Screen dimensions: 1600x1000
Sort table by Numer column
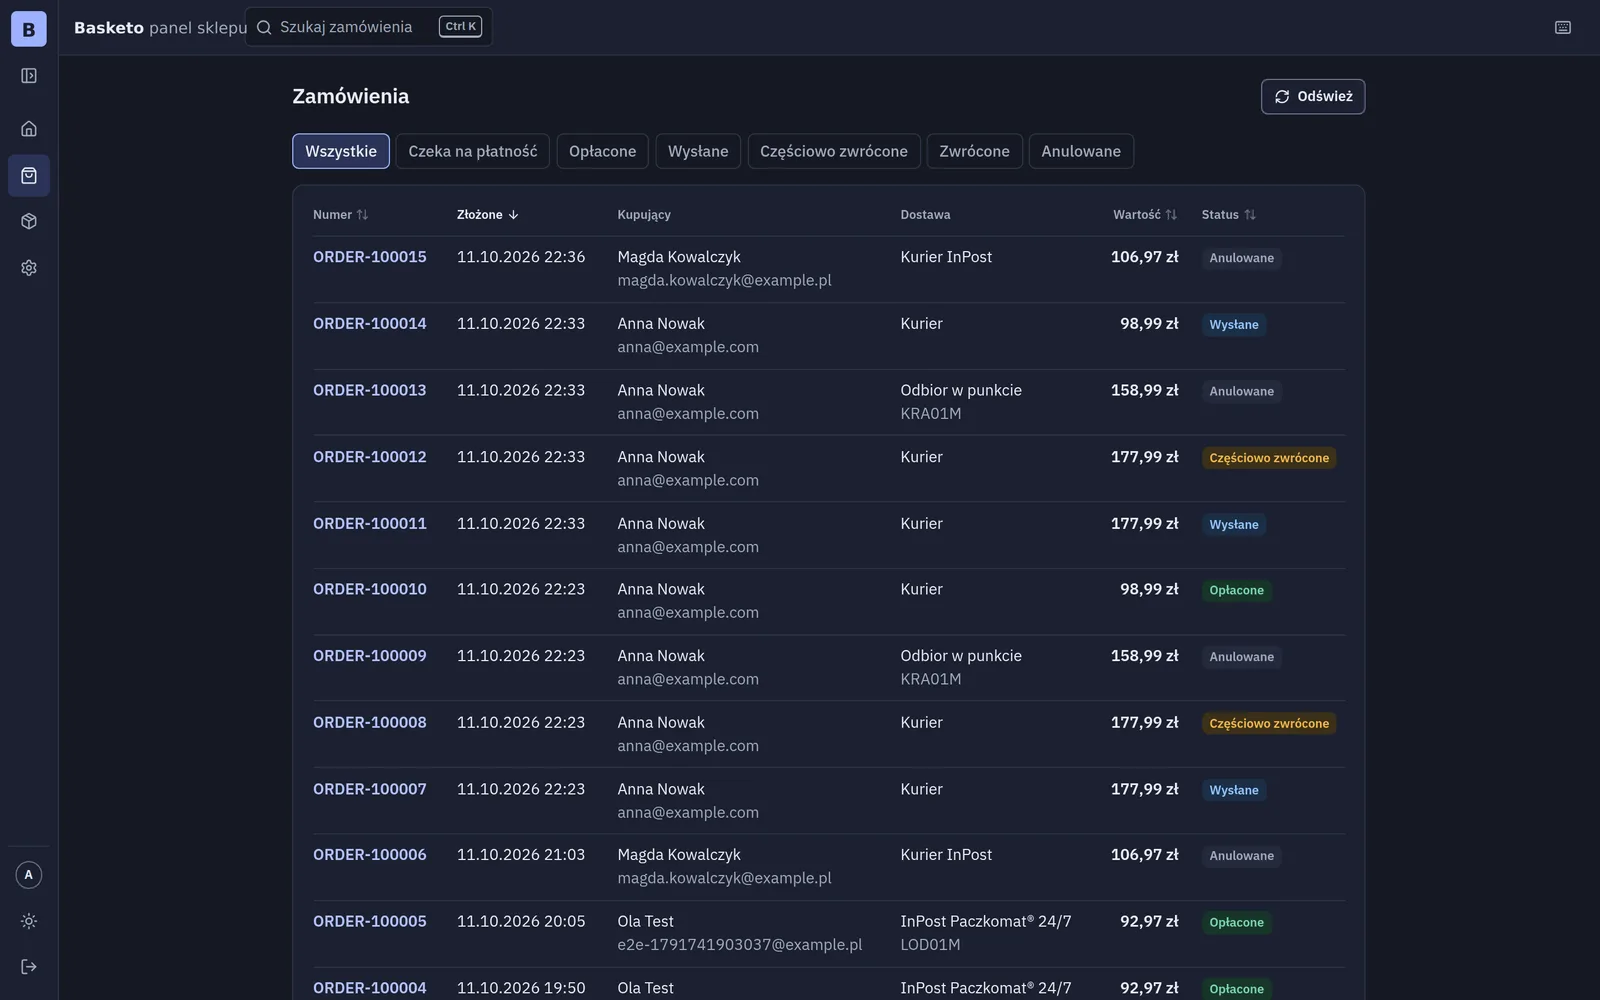click(340, 215)
